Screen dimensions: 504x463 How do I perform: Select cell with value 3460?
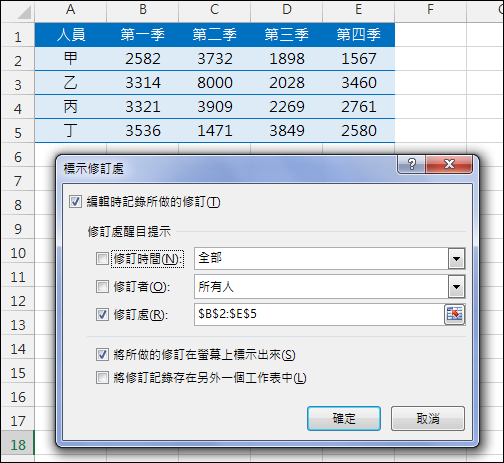tap(359, 83)
